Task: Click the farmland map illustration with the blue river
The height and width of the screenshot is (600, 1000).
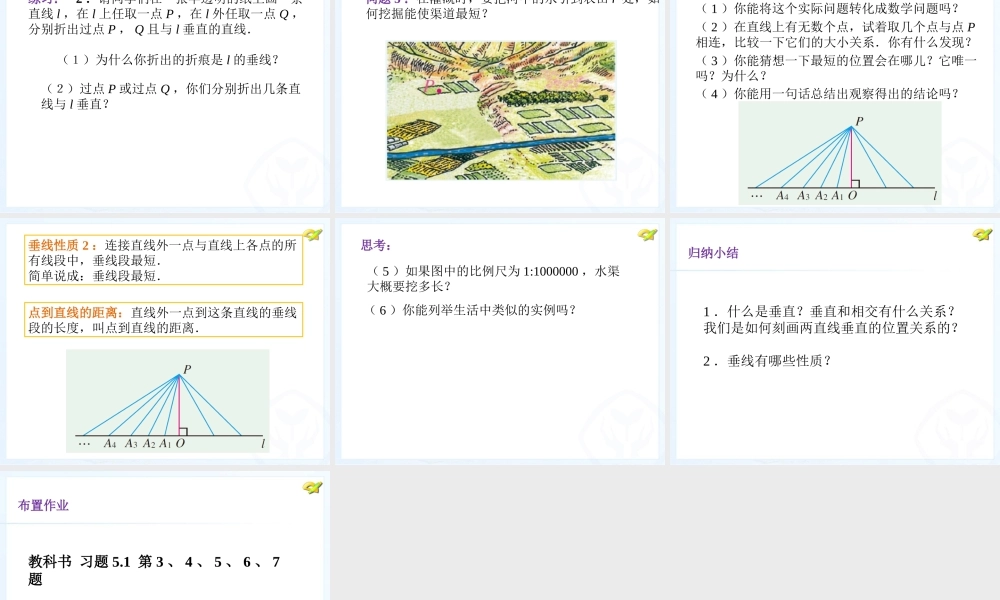Action: pyautogui.click(x=501, y=111)
